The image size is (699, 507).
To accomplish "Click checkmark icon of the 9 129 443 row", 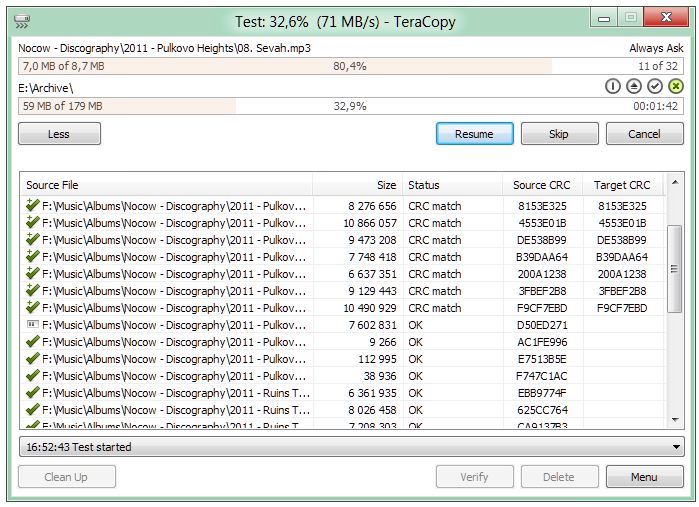I will [33, 290].
